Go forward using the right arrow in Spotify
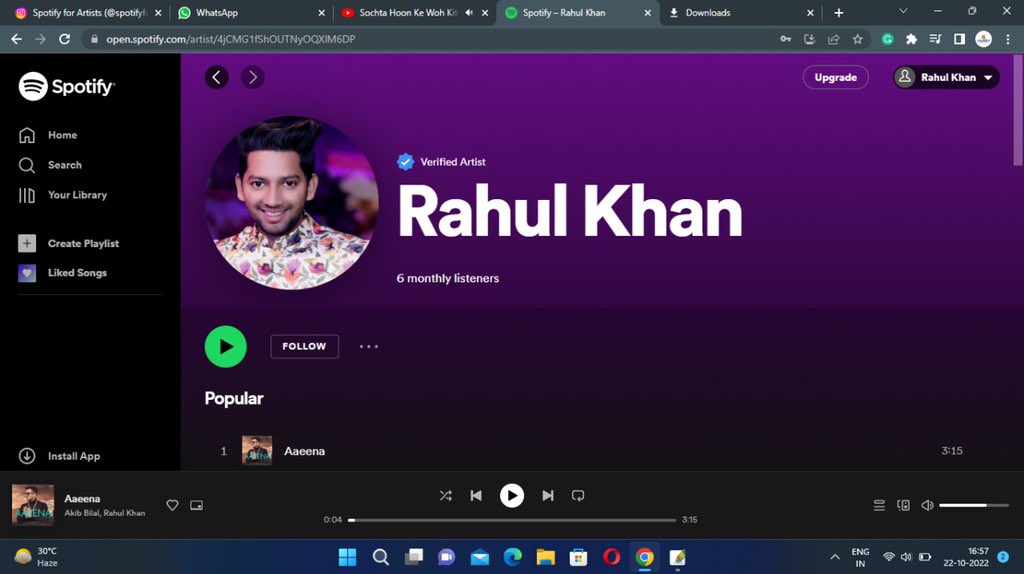The height and width of the screenshot is (574, 1024). click(253, 77)
